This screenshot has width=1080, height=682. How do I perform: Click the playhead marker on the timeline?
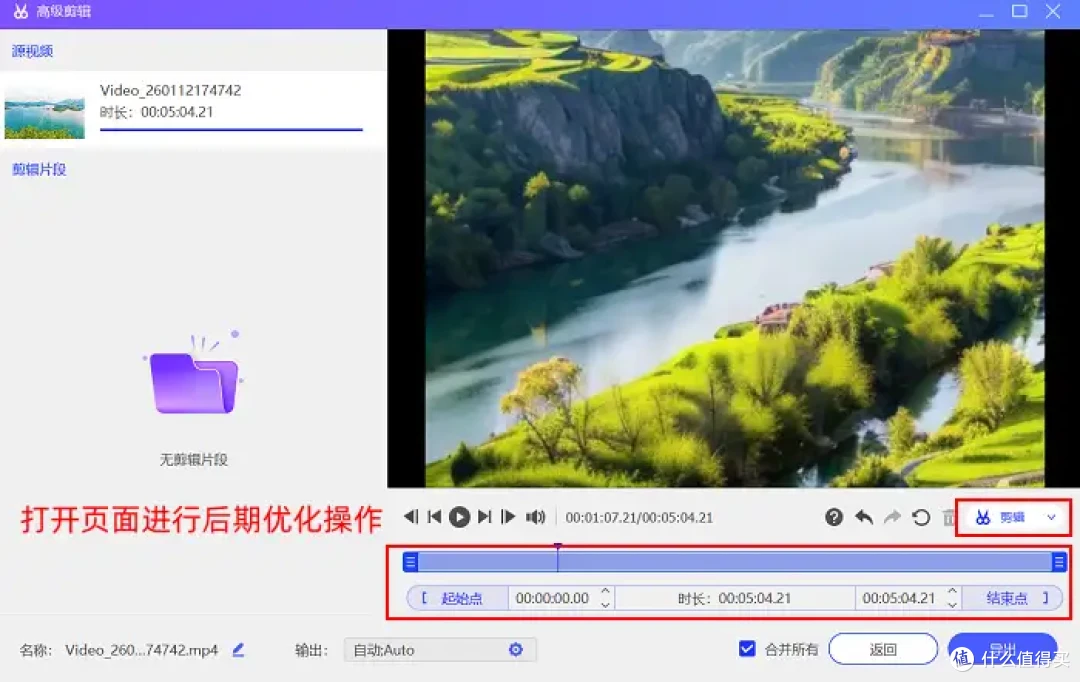(x=558, y=555)
